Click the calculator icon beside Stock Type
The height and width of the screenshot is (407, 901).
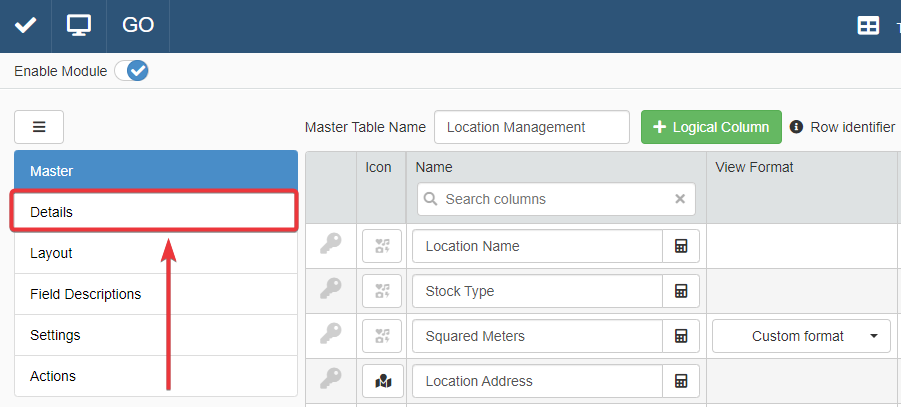(x=681, y=291)
